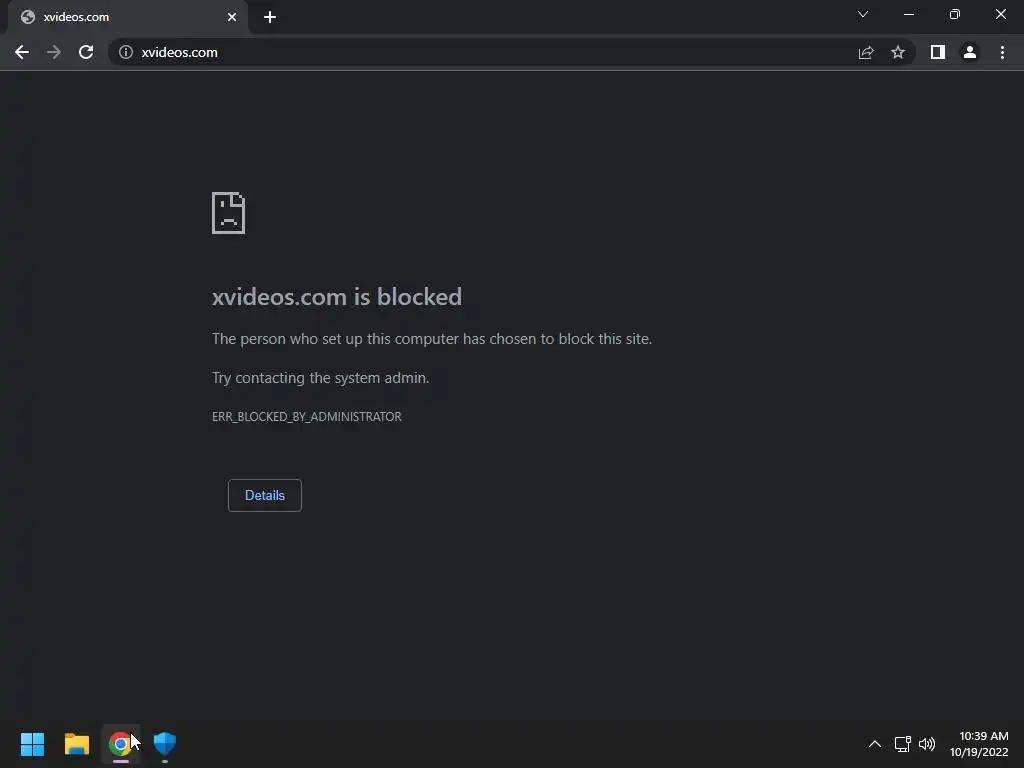This screenshot has width=1024, height=768.
Task: Open the volume control icon
Action: tap(927, 744)
